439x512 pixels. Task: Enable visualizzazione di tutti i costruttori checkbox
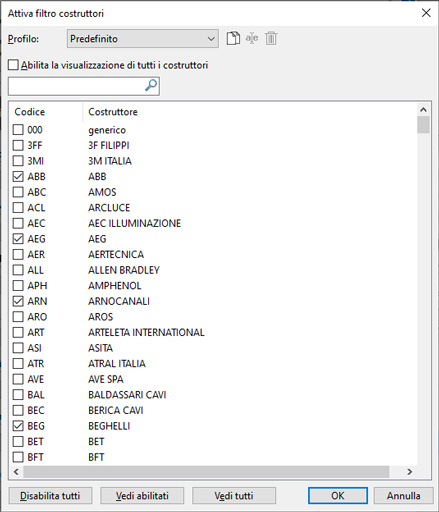13,65
